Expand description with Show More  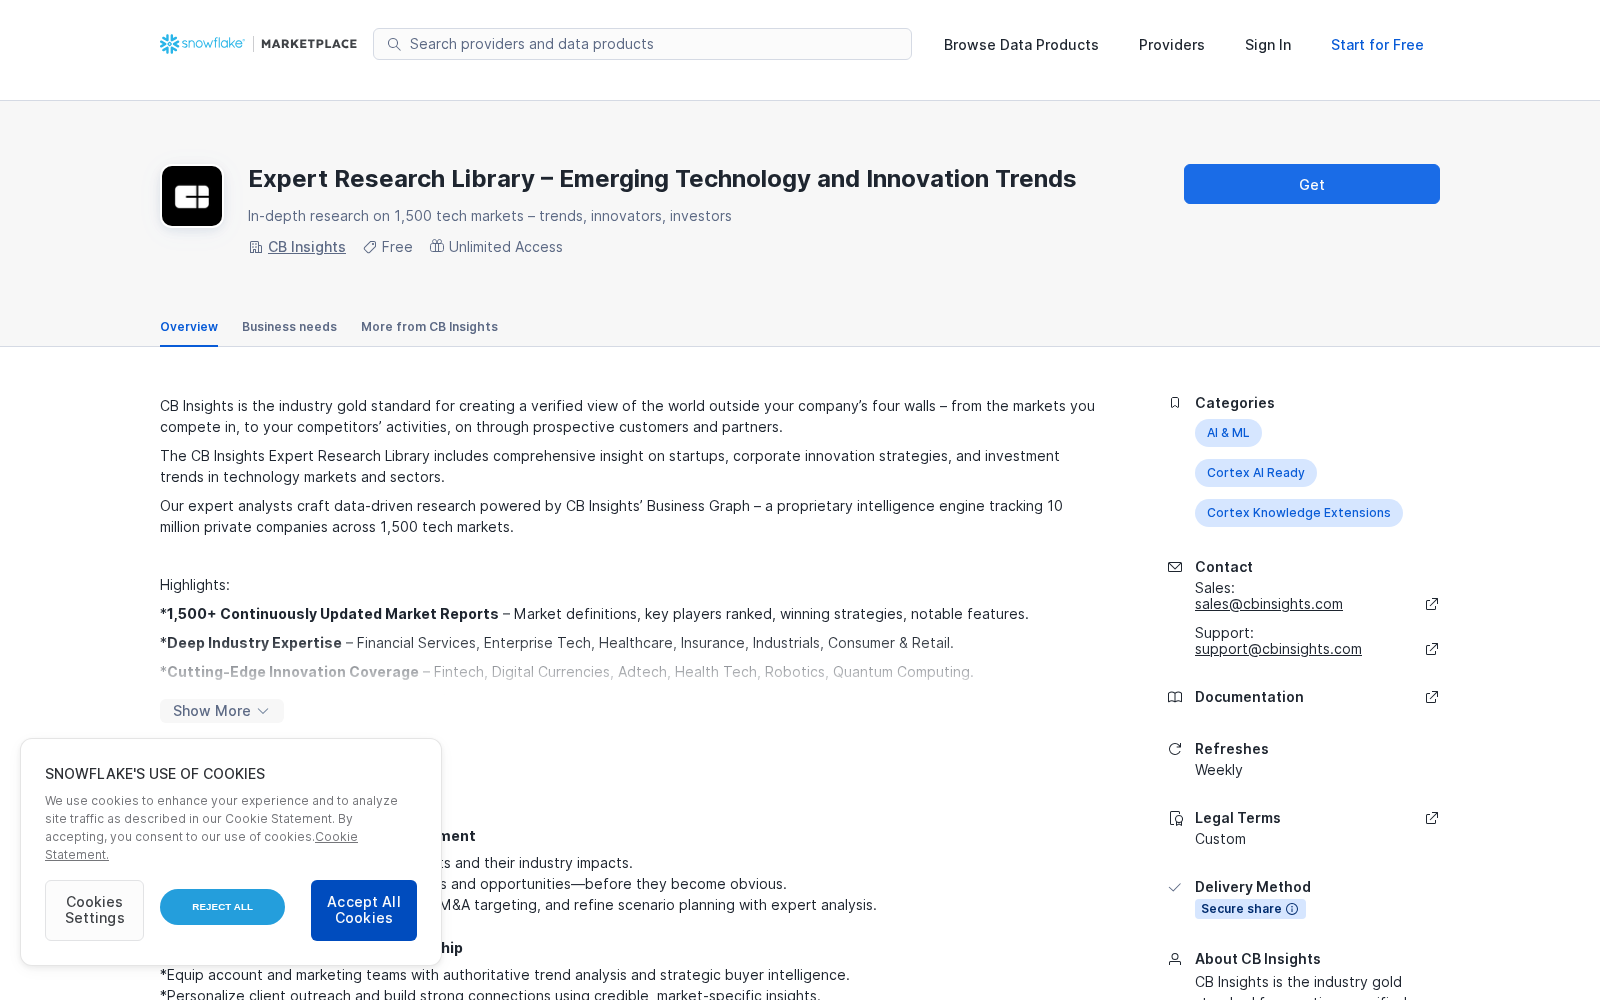click(222, 711)
